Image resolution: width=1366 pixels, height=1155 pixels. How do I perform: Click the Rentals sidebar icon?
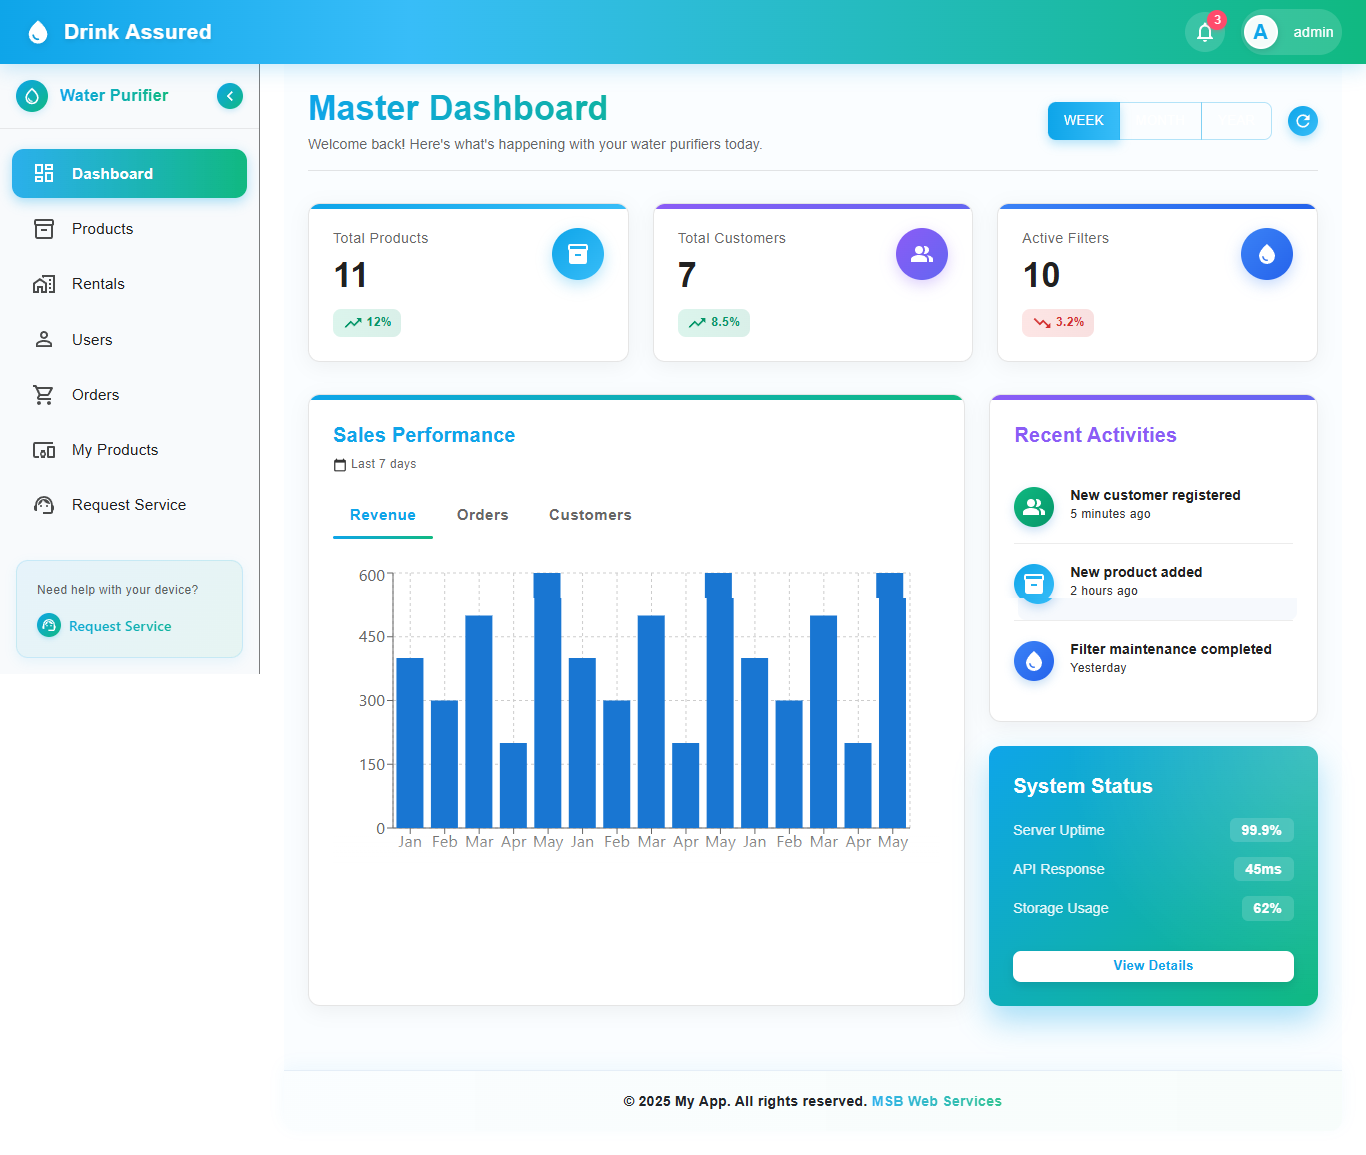pyautogui.click(x=44, y=284)
